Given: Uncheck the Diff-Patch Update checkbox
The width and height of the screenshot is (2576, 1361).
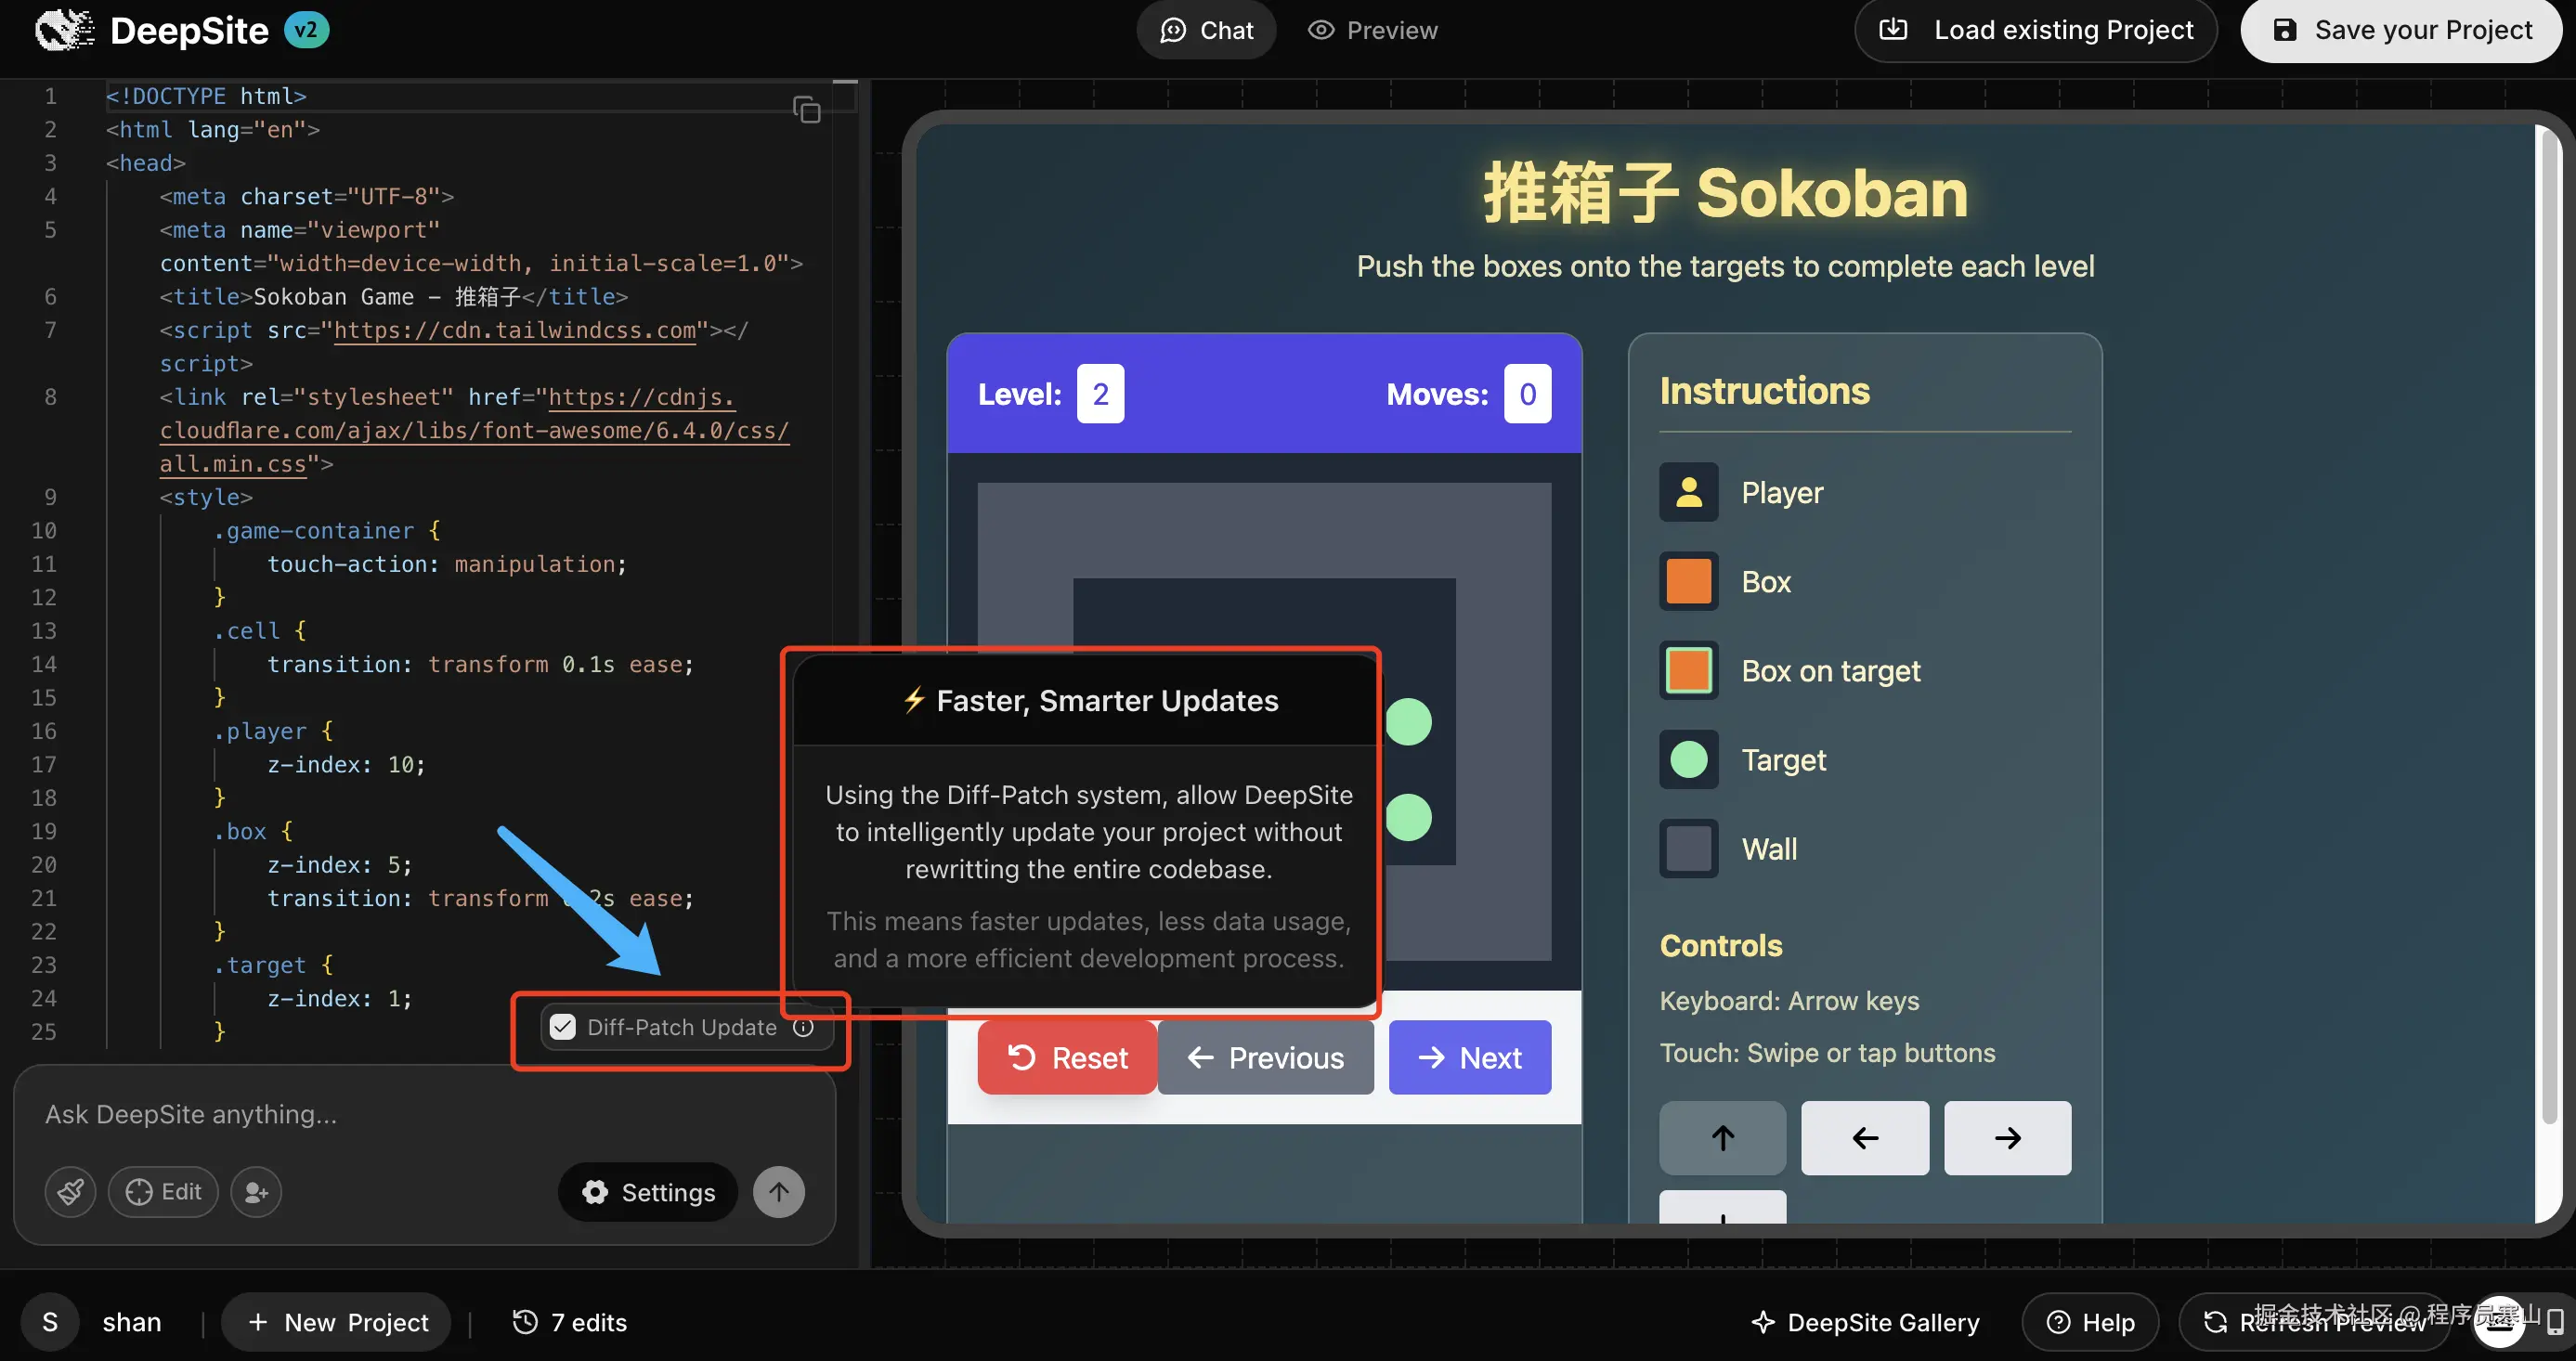Looking at the screenshot, I should click(x=563, y=1027).
